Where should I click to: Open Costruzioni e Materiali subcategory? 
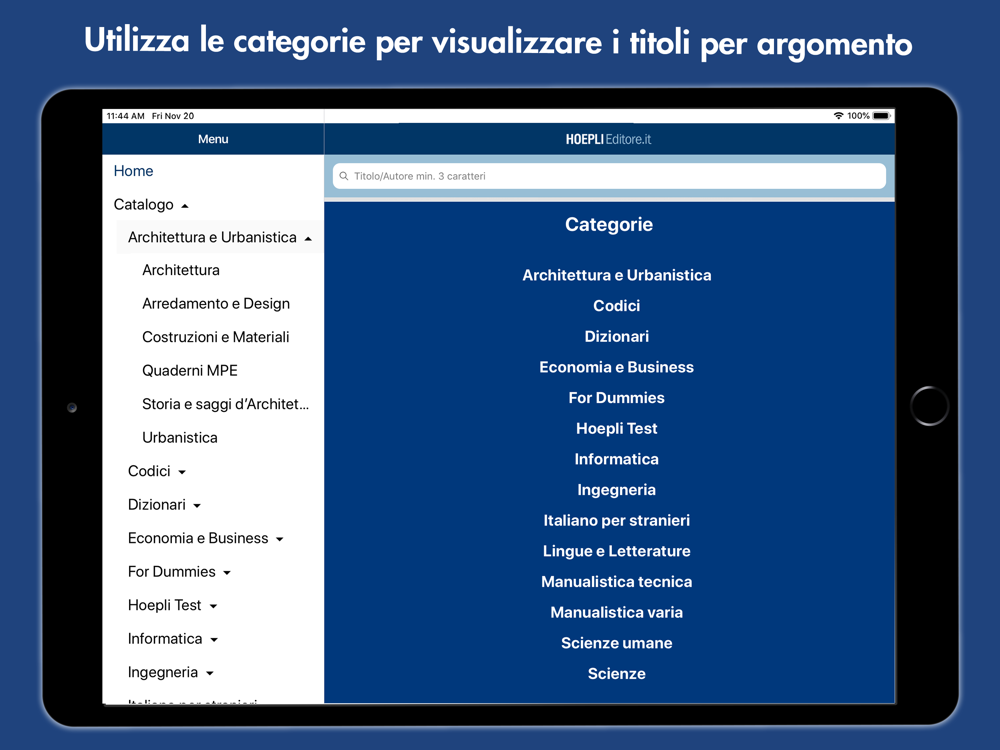tap(216, 337)
